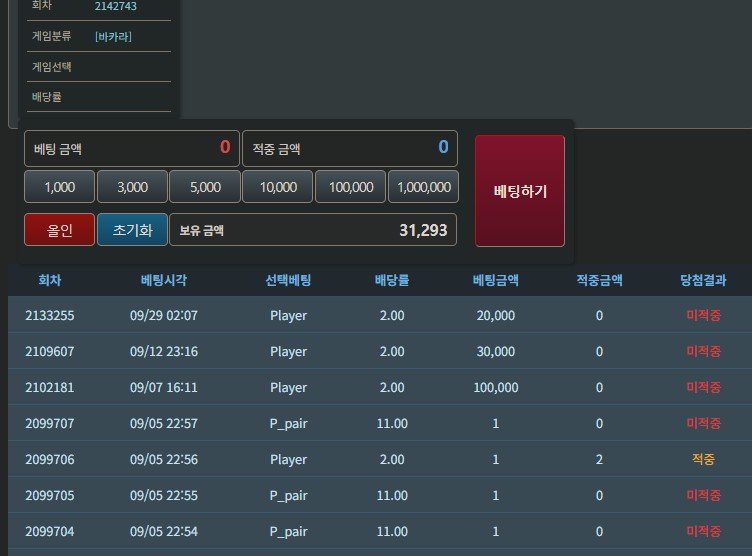Image resolution: width=752 pixels, height=556 pixels.
Task: Add 1,000,000 to the bet amount
Action: coord(424,187)
